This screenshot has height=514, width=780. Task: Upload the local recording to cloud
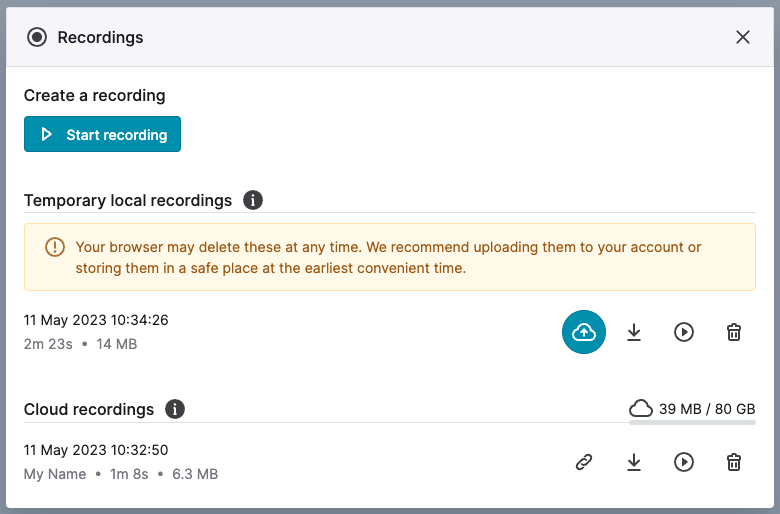[x=584, y=332]
